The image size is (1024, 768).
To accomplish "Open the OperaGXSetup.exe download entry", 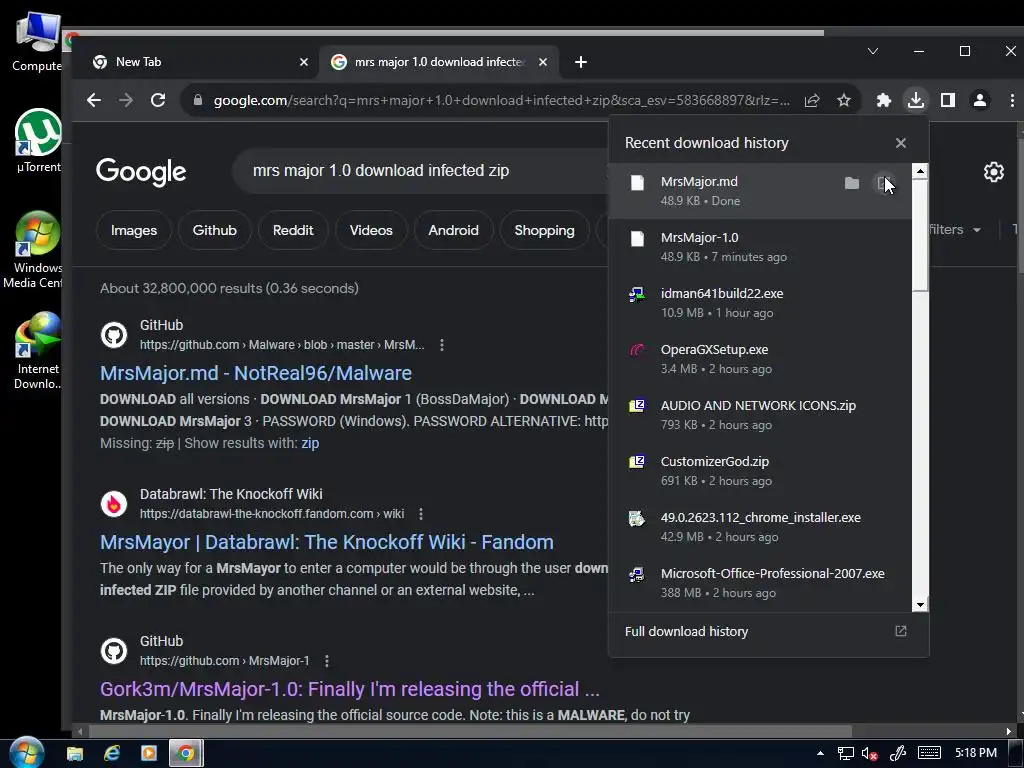I will pyautogui.click(x=760, y=359).
